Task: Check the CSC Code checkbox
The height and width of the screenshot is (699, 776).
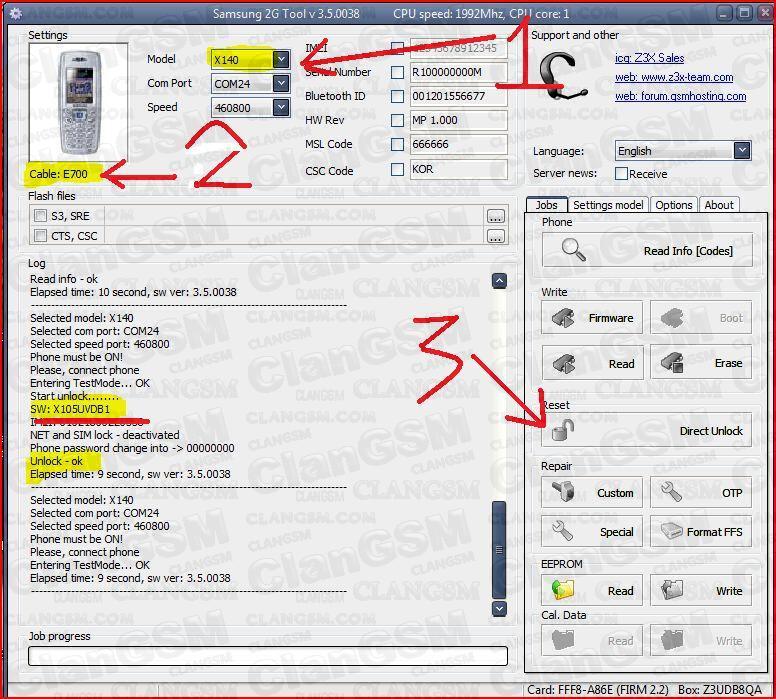Action: (x=397, y=169)
